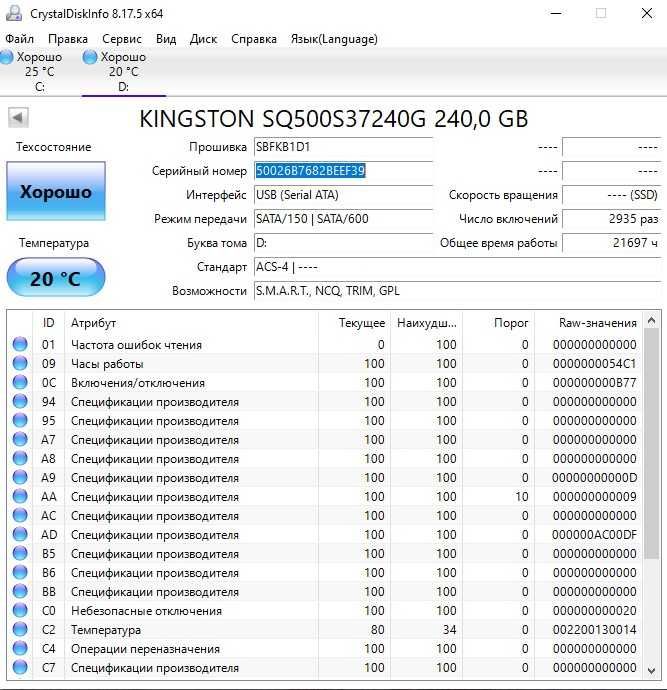The width and height of the screenshot is (667, 690).
Task: Click status orb for attribute C7
Action: click(x=20, y=667)
